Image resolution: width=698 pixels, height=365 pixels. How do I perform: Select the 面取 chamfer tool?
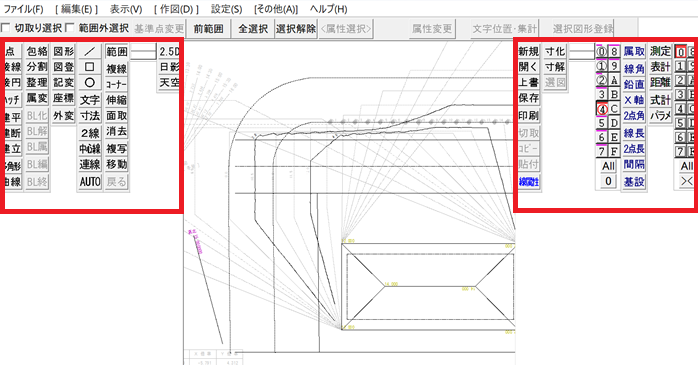pyautogui.click(x=117, y=116)
